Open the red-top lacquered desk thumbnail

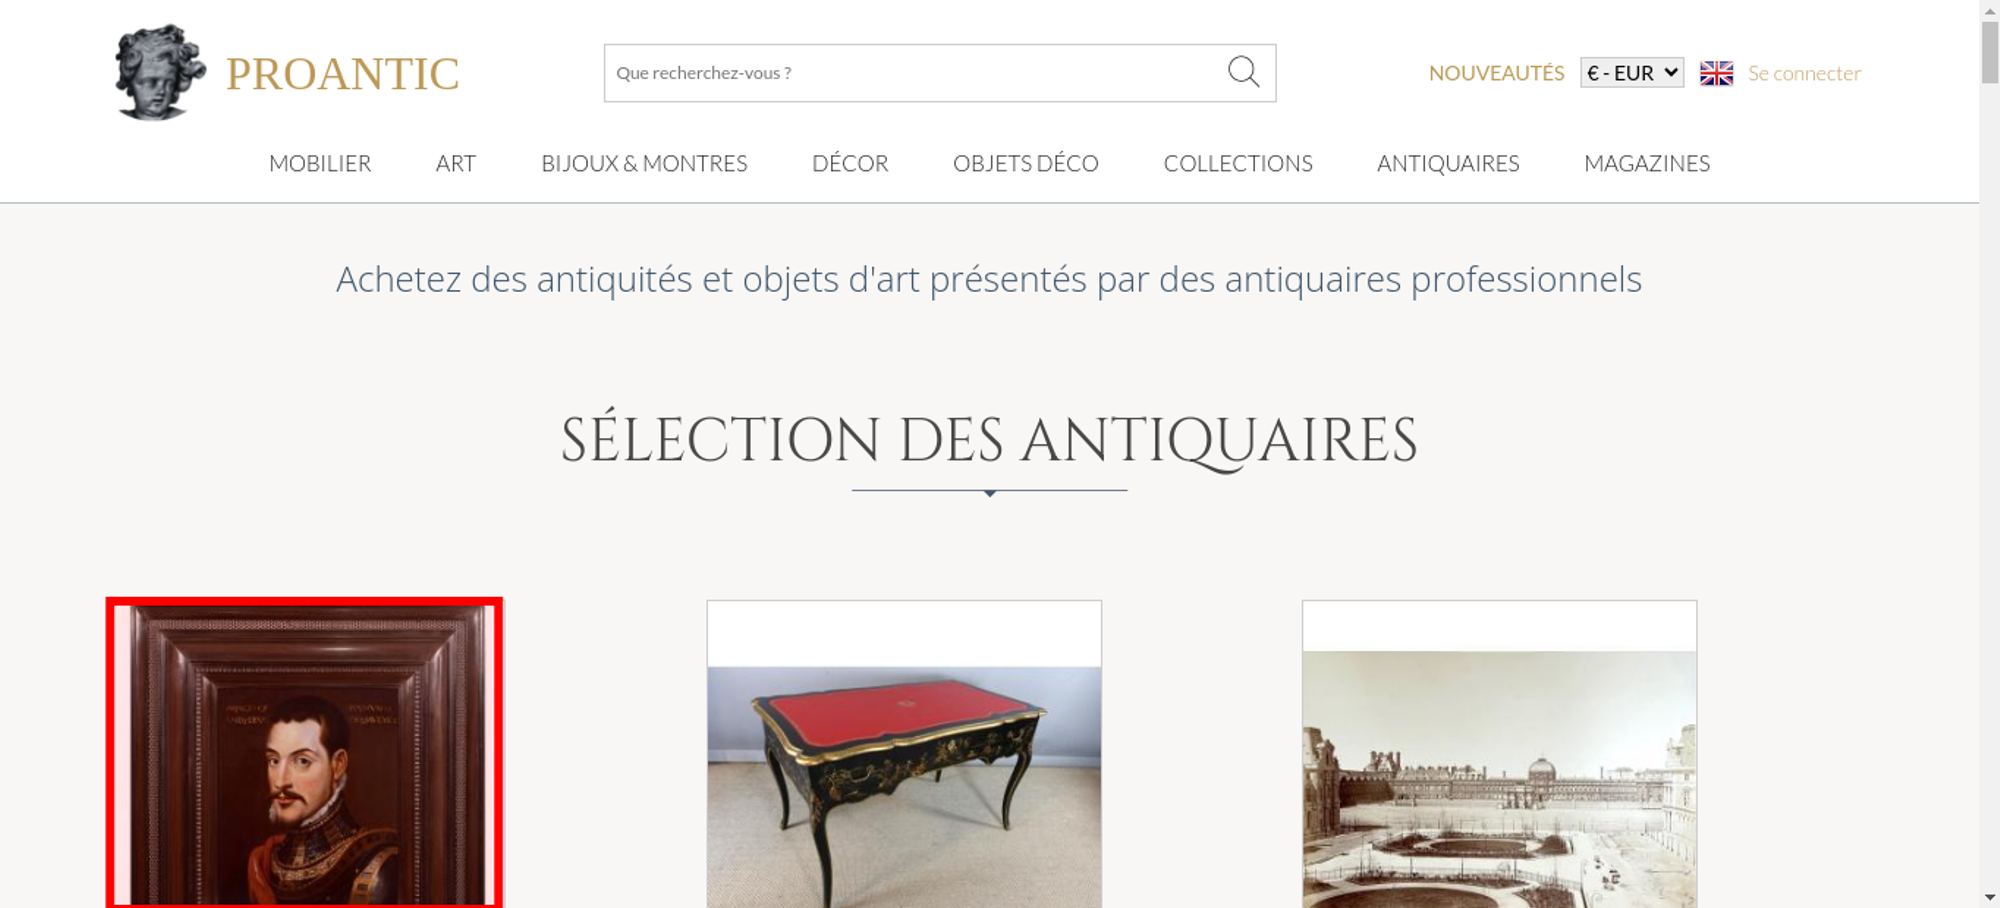pos(904,754)
